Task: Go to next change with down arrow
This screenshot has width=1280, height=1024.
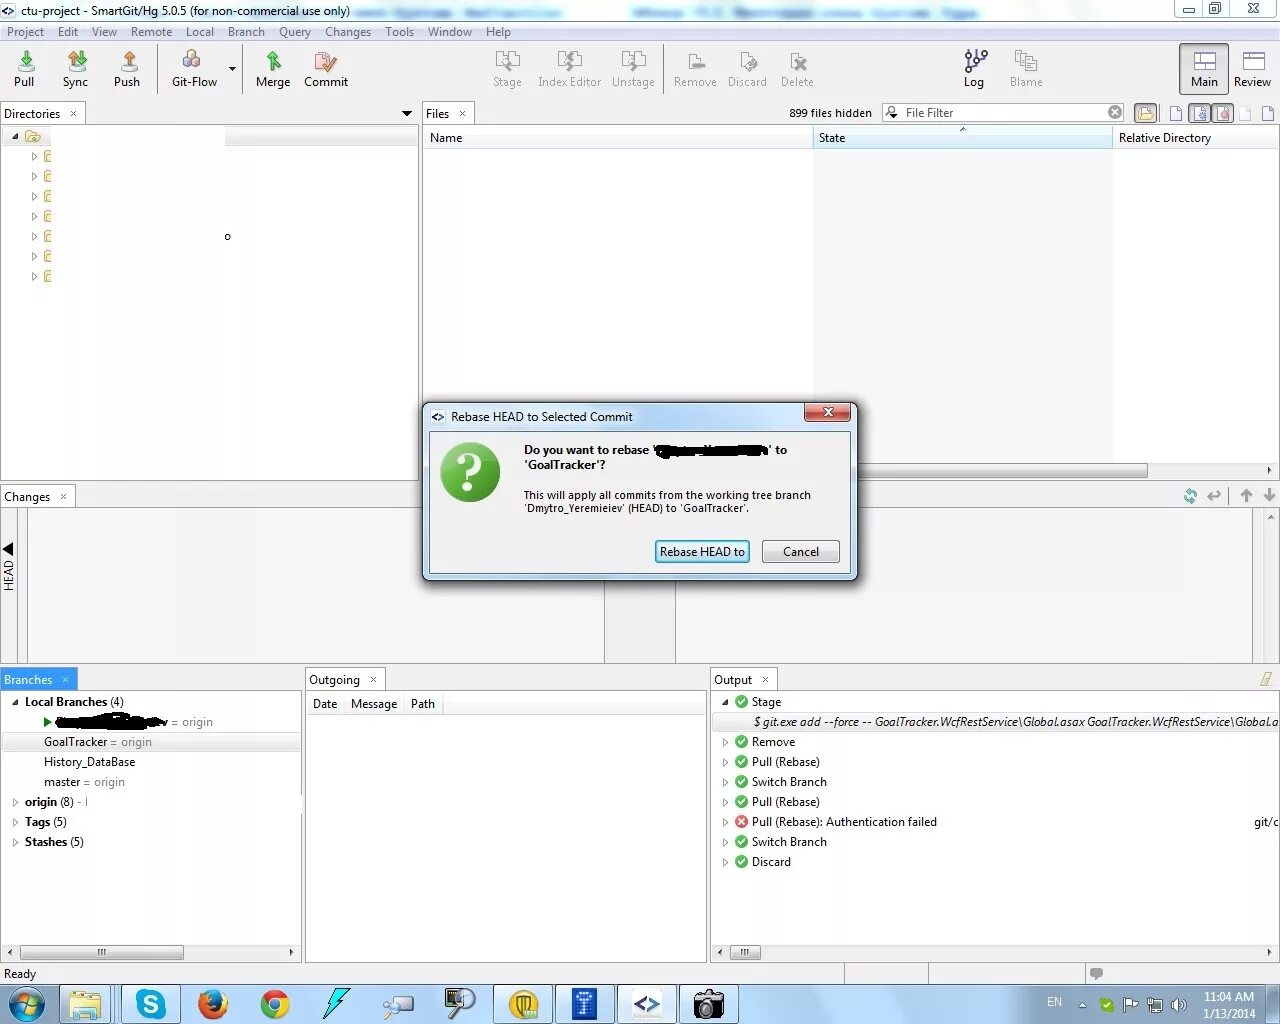Action: [x=1269, y=496]
